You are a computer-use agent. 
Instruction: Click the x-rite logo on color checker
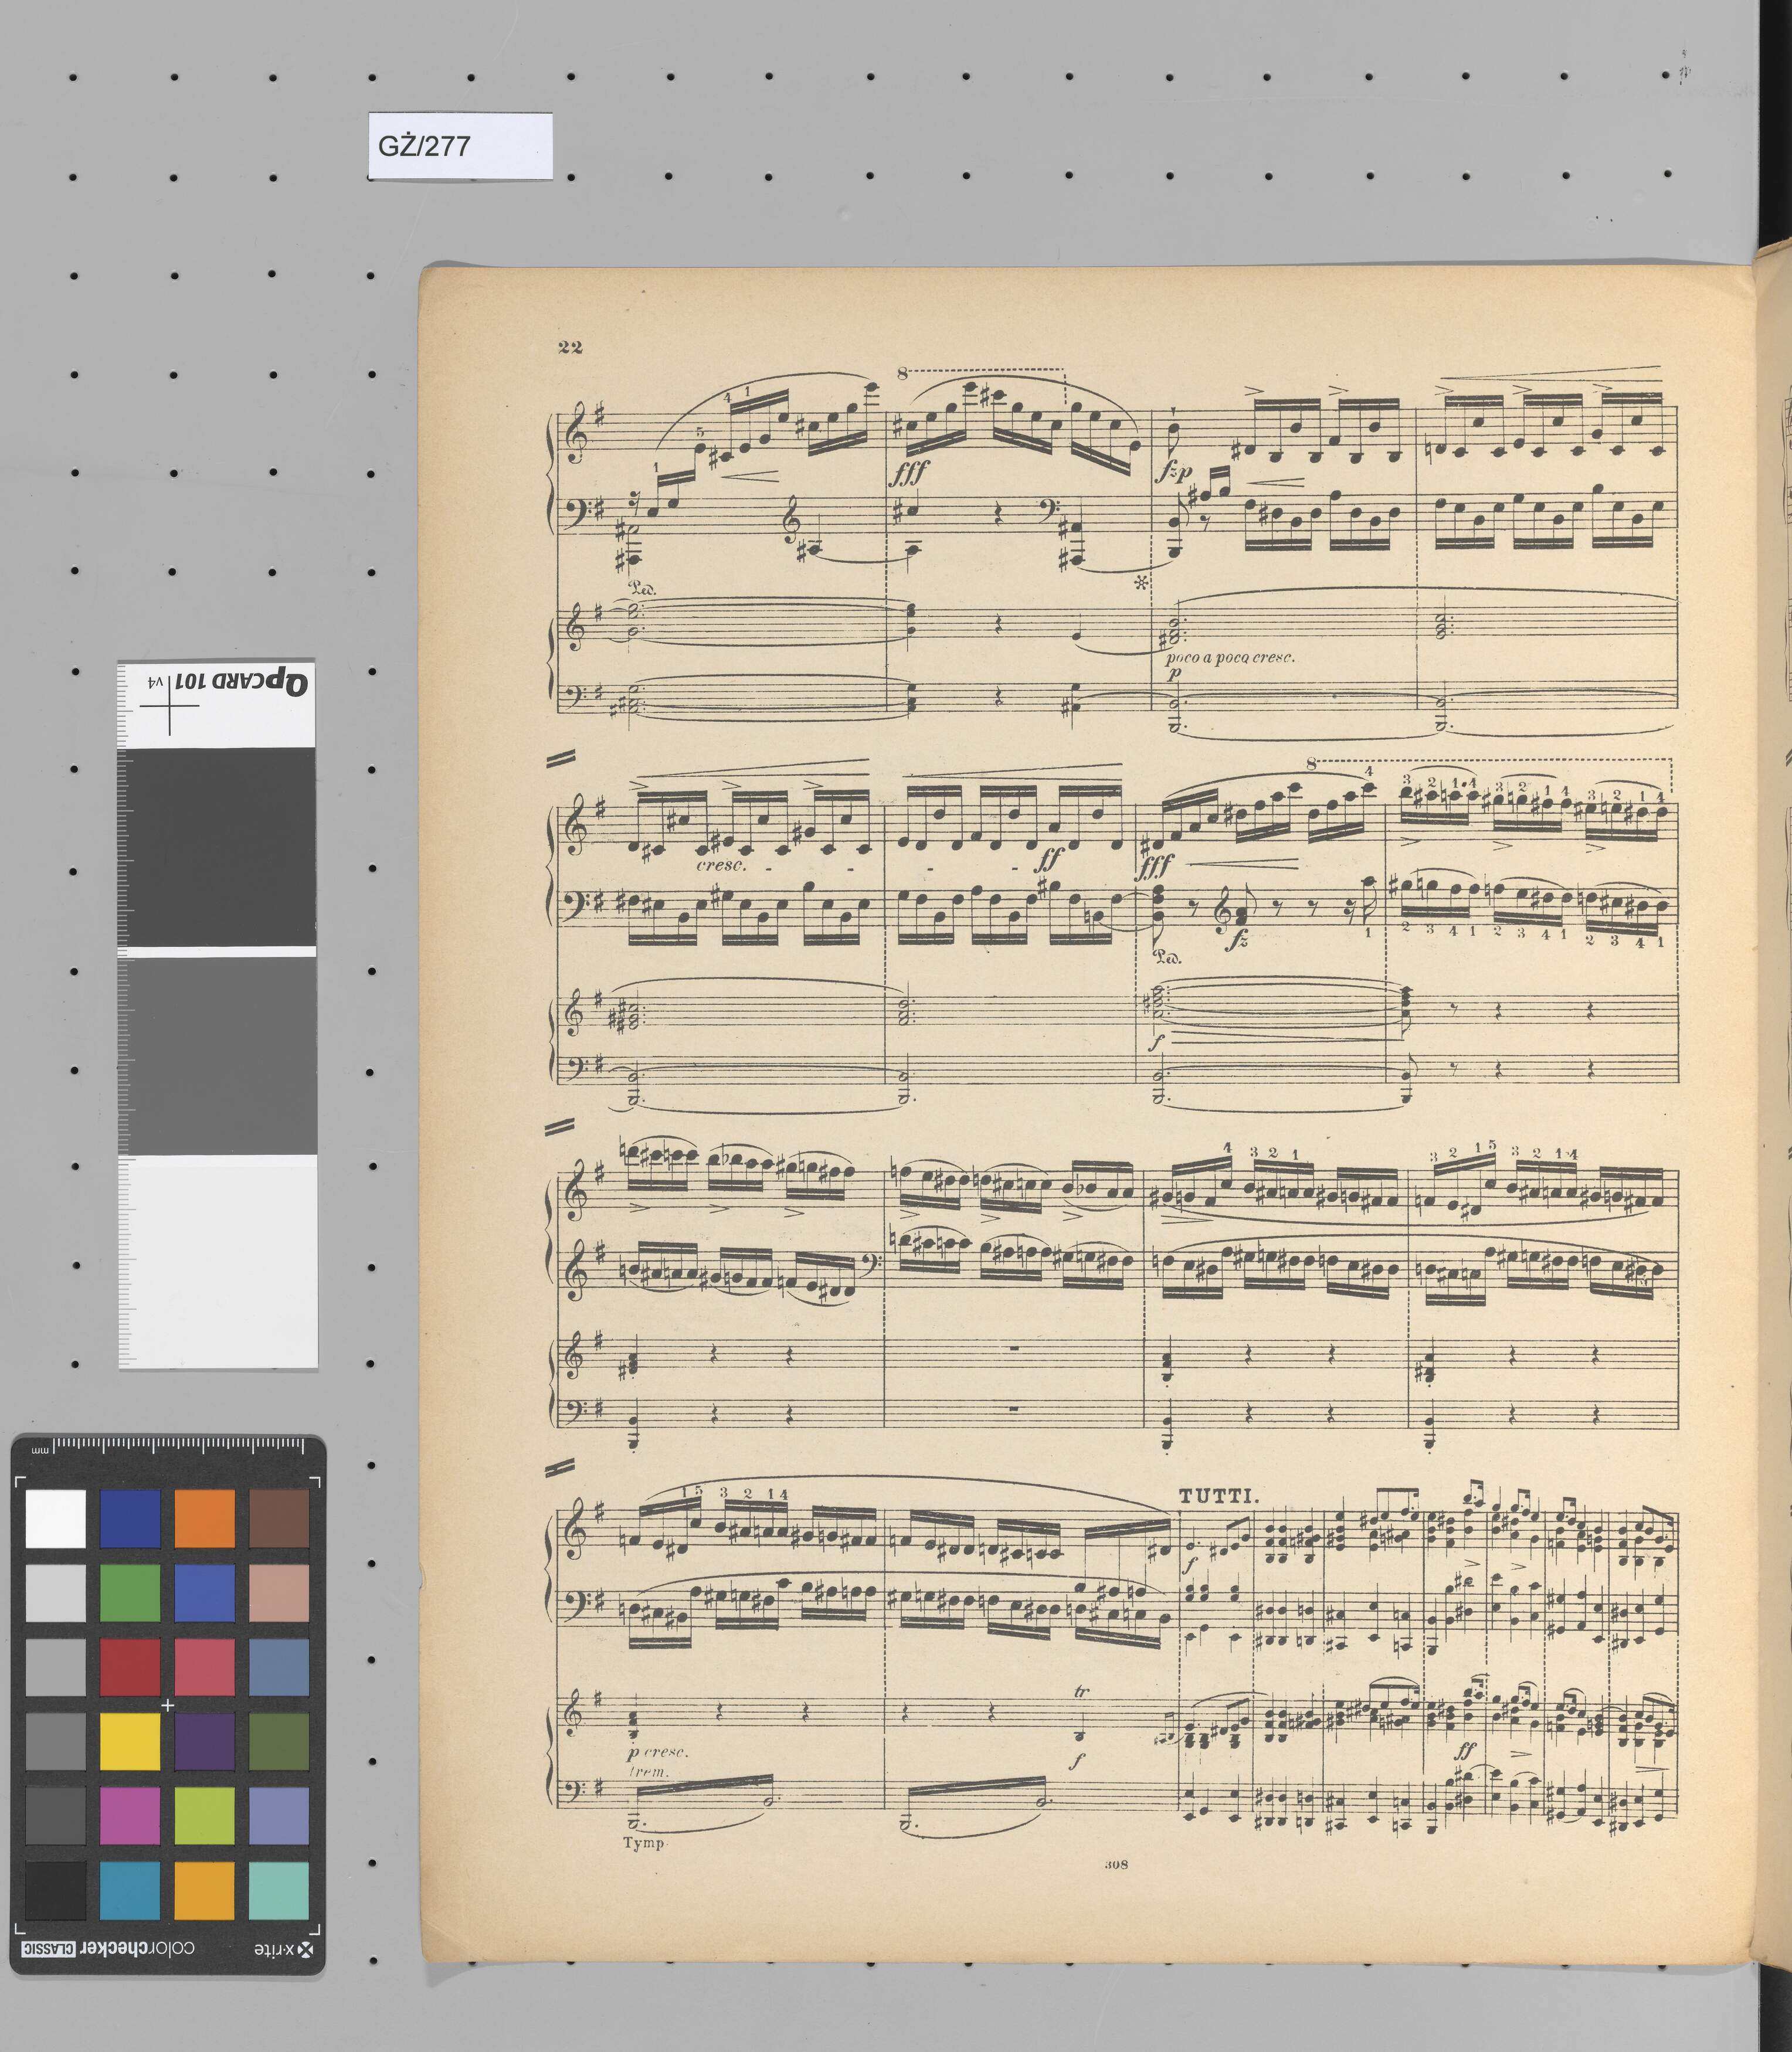pyautogui.click(x=284, y=1950)
